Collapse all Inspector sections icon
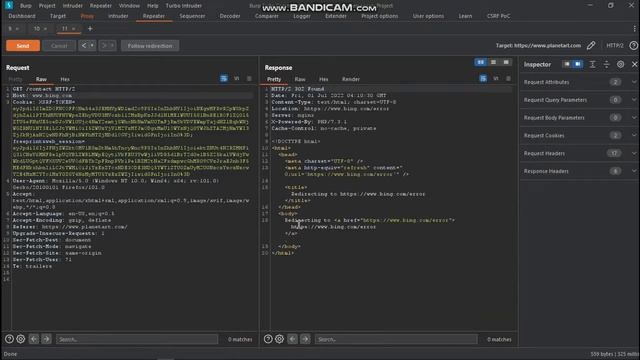 (607, 64)
